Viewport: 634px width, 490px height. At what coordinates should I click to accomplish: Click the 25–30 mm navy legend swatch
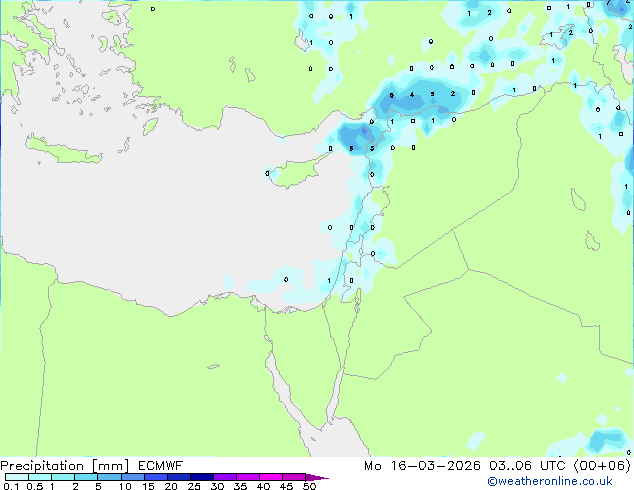tap(202, 477)
